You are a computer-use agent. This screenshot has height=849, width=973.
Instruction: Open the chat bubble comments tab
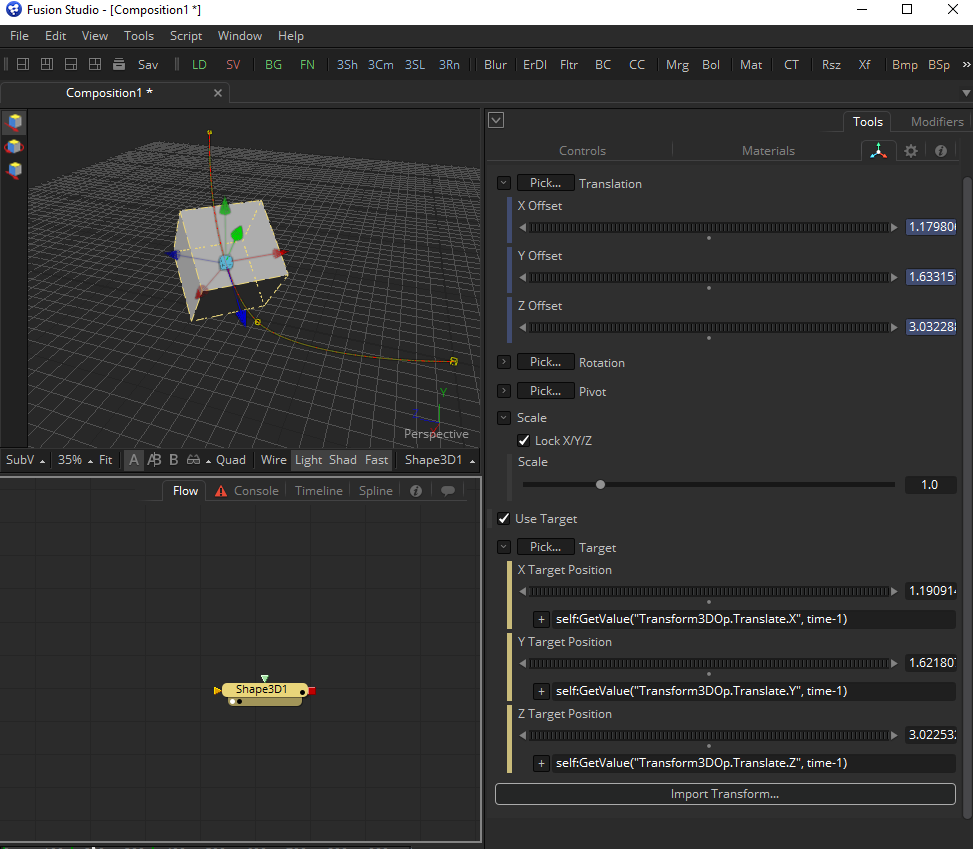447,491
